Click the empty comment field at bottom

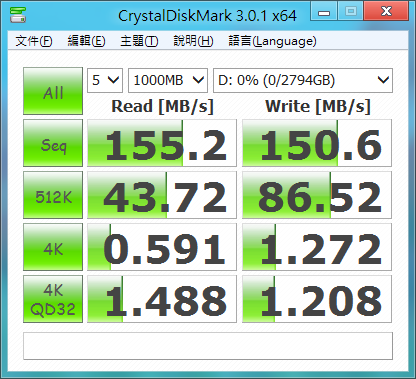pos(208,346)
